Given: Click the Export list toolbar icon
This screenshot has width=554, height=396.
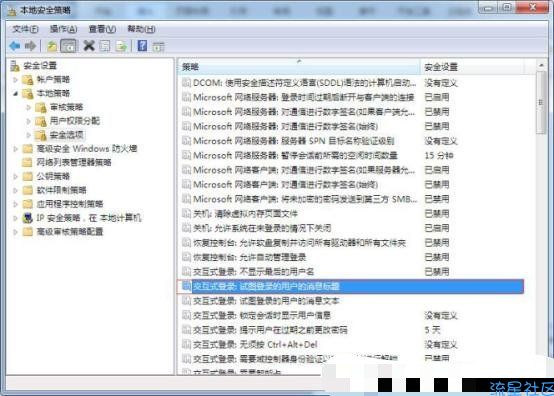Looking at the screenshot, I should (x=121, y=46).
